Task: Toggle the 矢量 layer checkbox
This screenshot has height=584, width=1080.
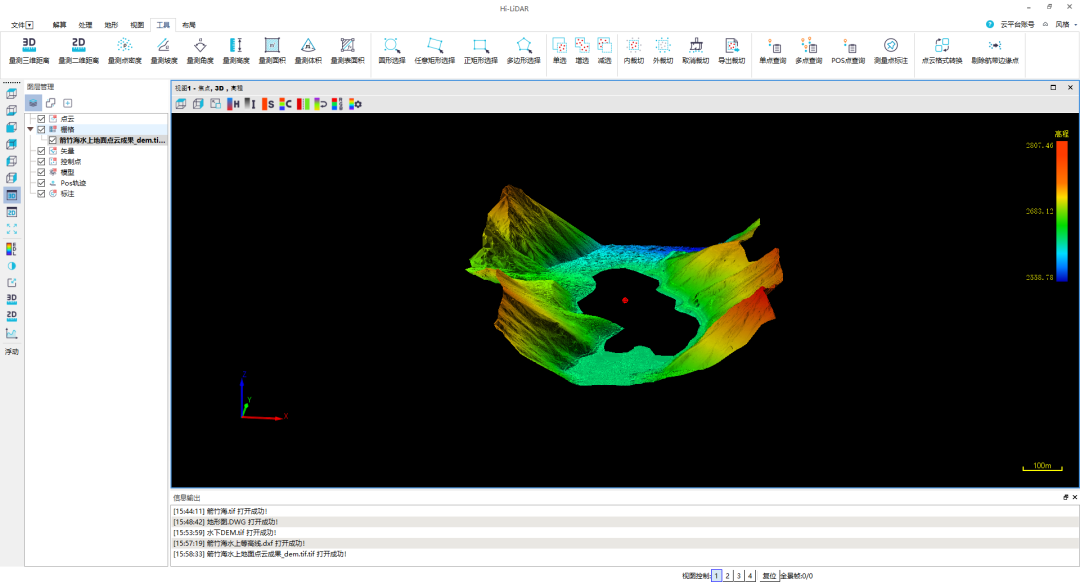Action: [41, 151]
